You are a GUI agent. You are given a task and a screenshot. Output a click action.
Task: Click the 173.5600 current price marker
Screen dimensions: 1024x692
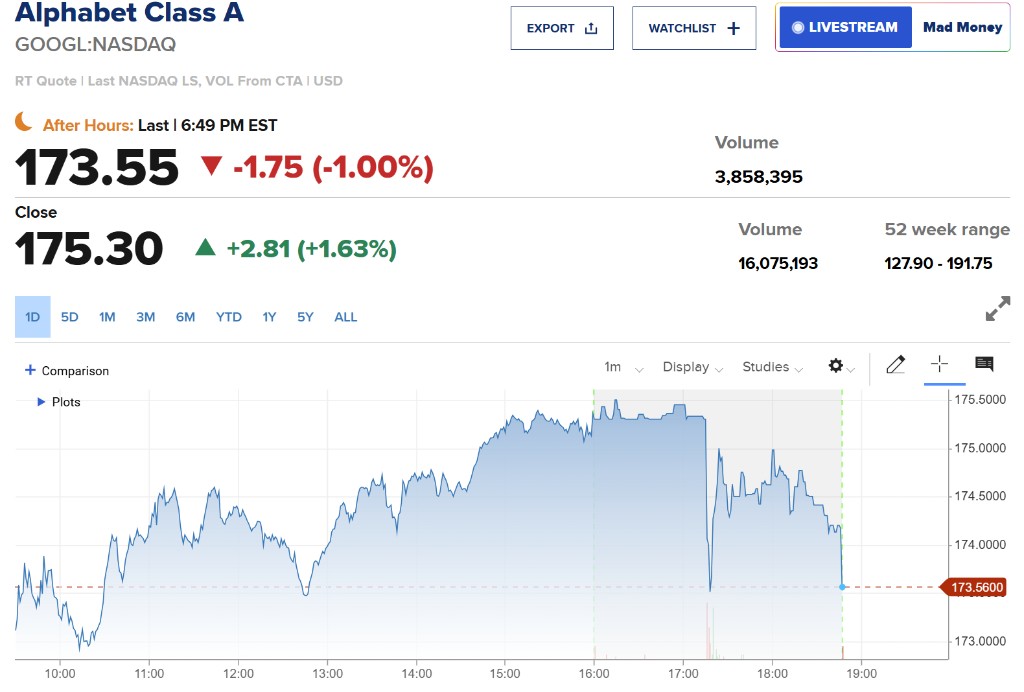click(973, 587)
